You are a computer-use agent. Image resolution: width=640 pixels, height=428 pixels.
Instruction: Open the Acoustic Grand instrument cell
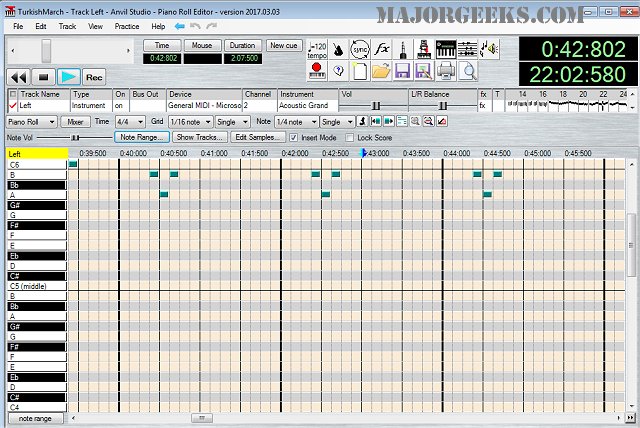tap(308, 106)
